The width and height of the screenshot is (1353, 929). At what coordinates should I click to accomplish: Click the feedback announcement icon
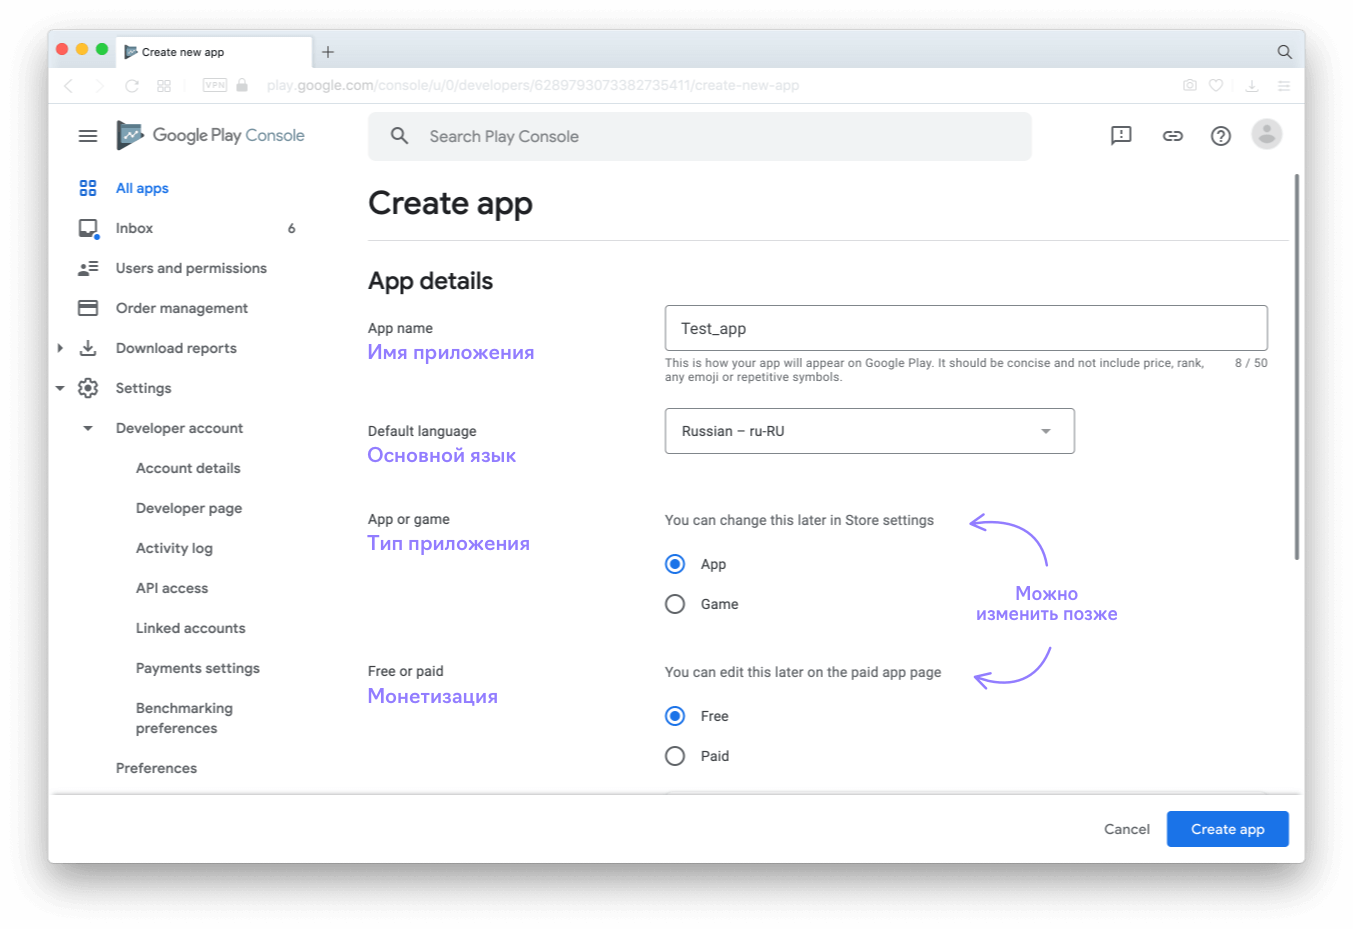(1121, 136)
